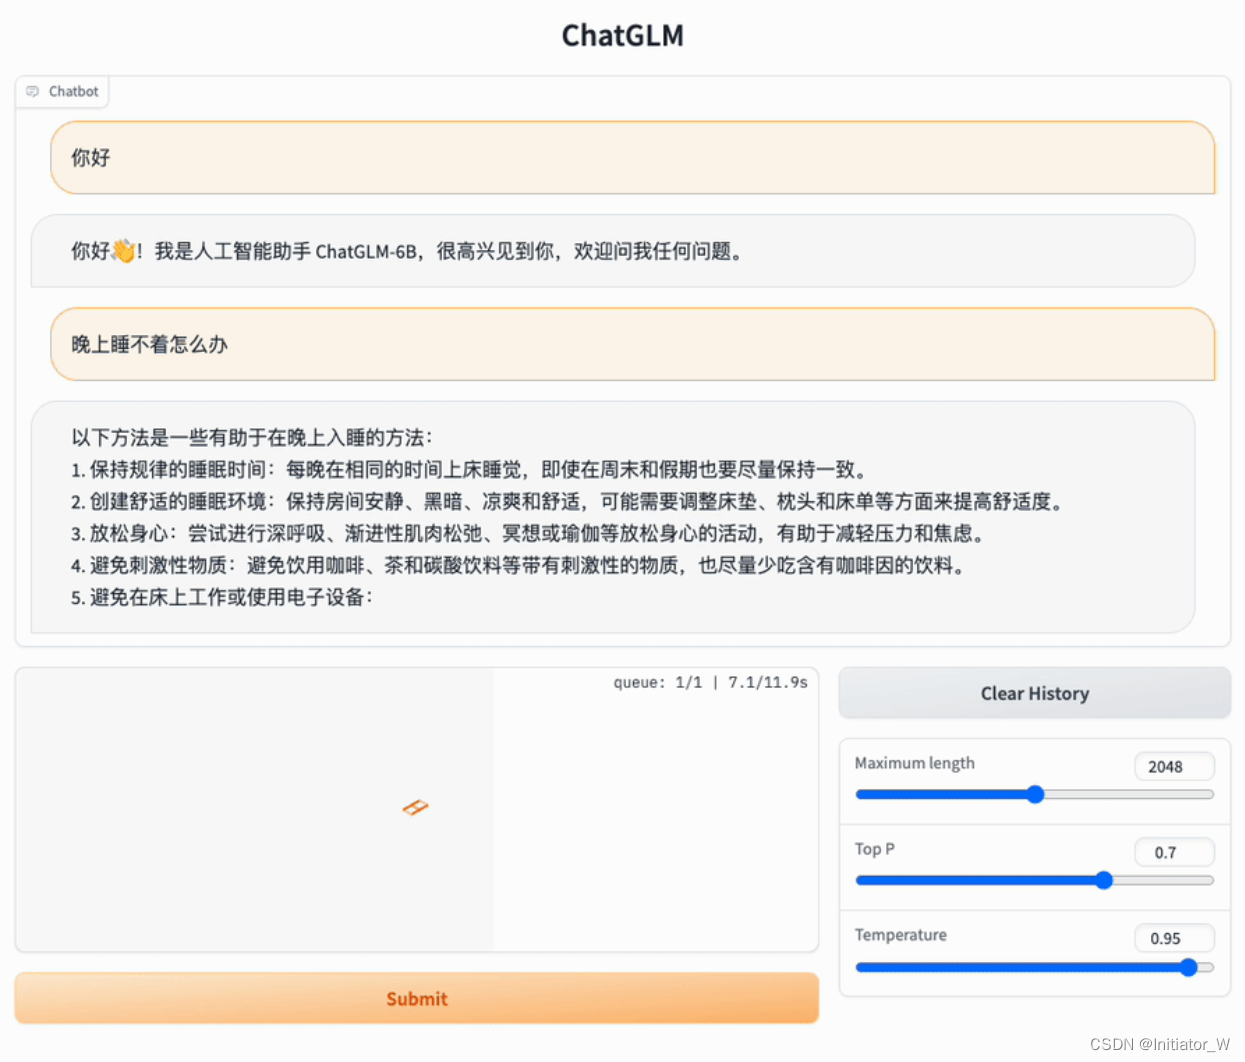Click list item 3 "放松身心"
This screenshot has height=1062, width=1245.
tap(528, 533)
